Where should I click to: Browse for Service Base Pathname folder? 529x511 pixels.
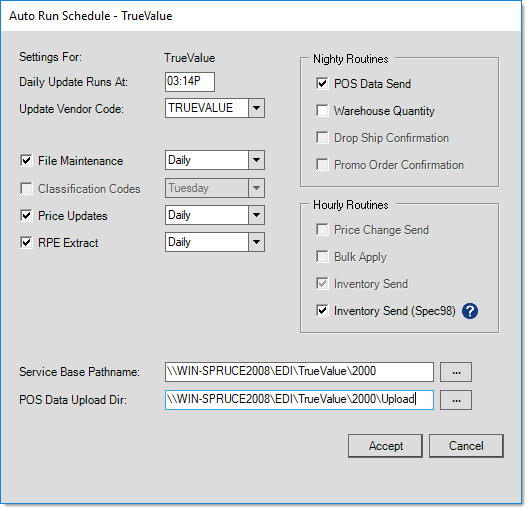(456, 372)
